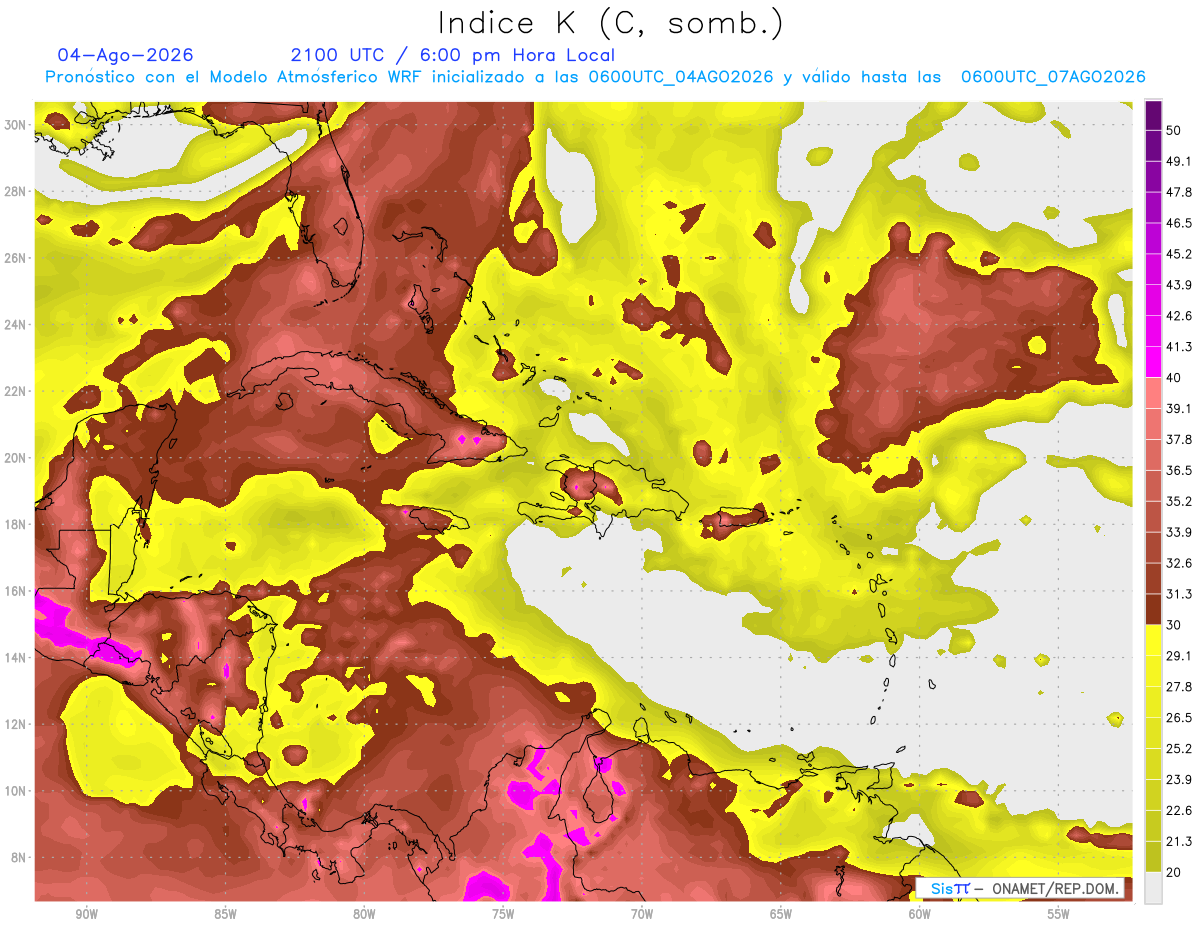This screenshot has width=1200, height=927.
Task: Pick the magenta colorbar segment between 40 and 41.3
Action: [1153, 362]
